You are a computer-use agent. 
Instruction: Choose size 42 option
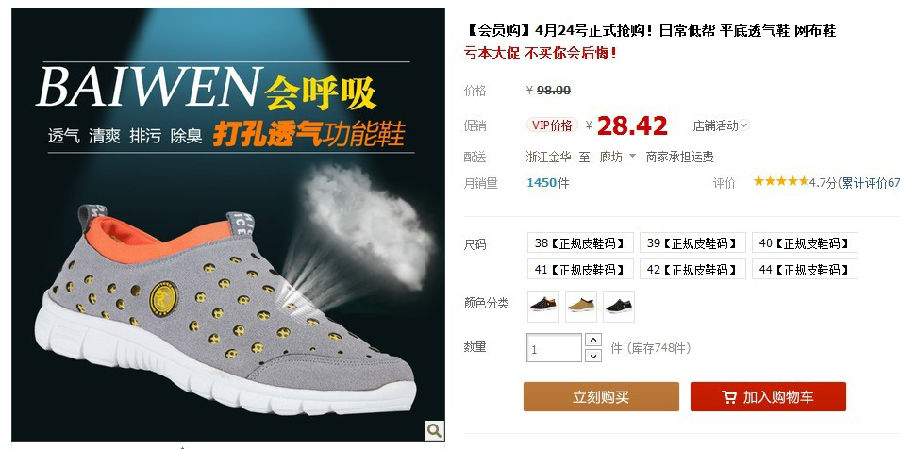pos(692,269)
